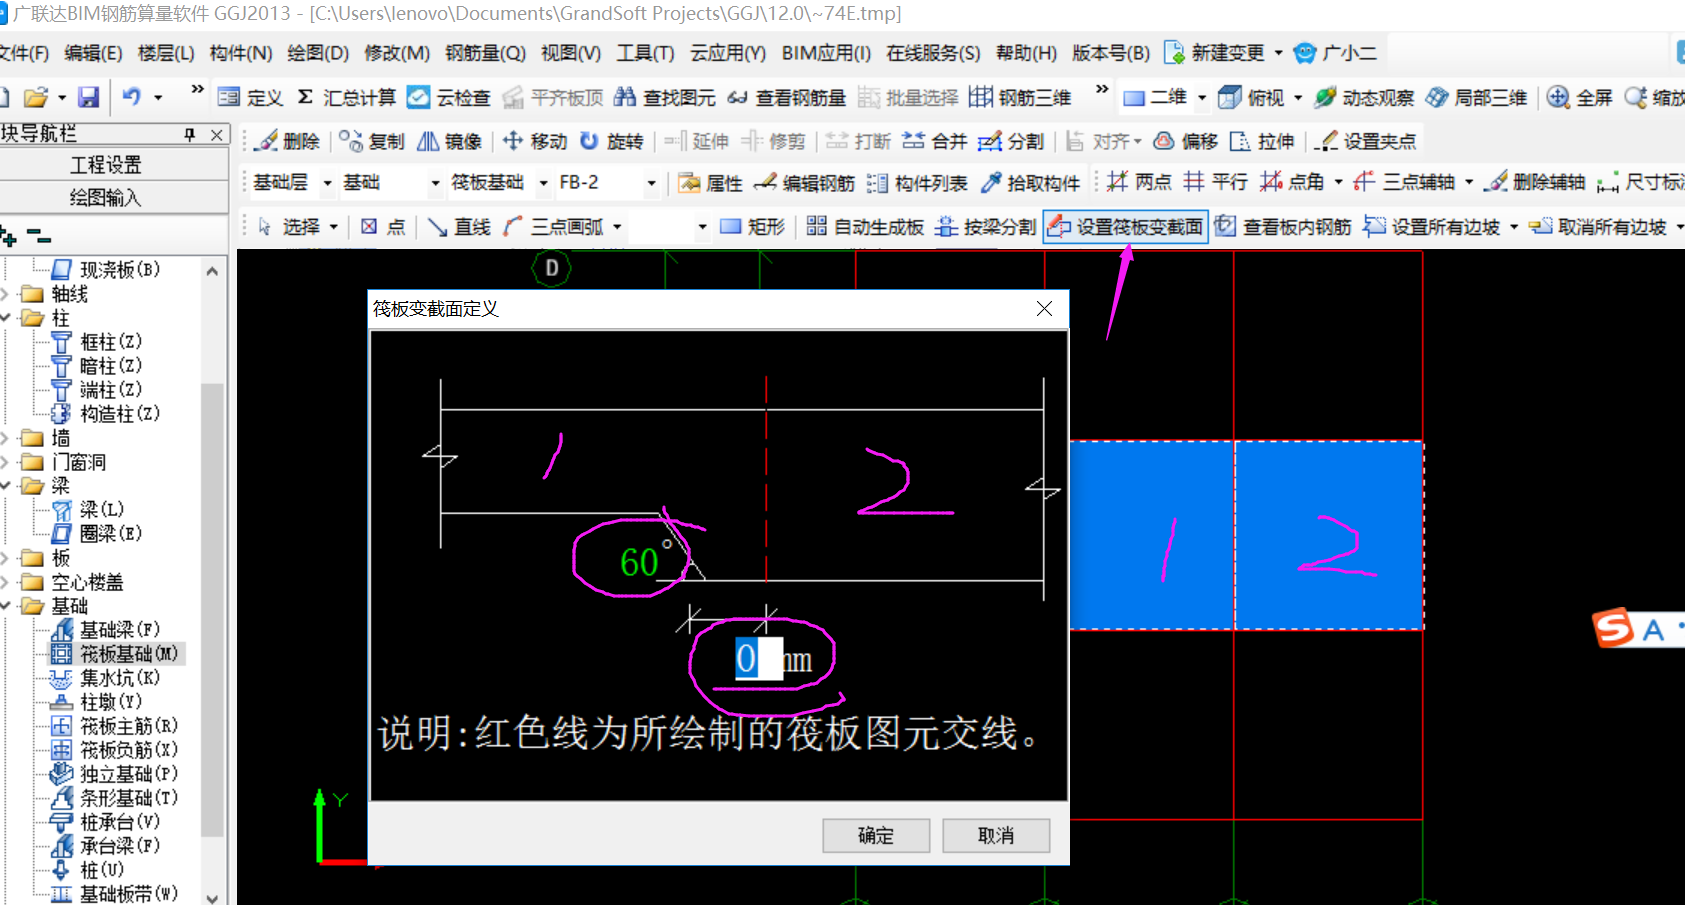Click the 广小二 assistant button
The width and height of the screenshot is (1685, 905).
(x=1335, y=53)
